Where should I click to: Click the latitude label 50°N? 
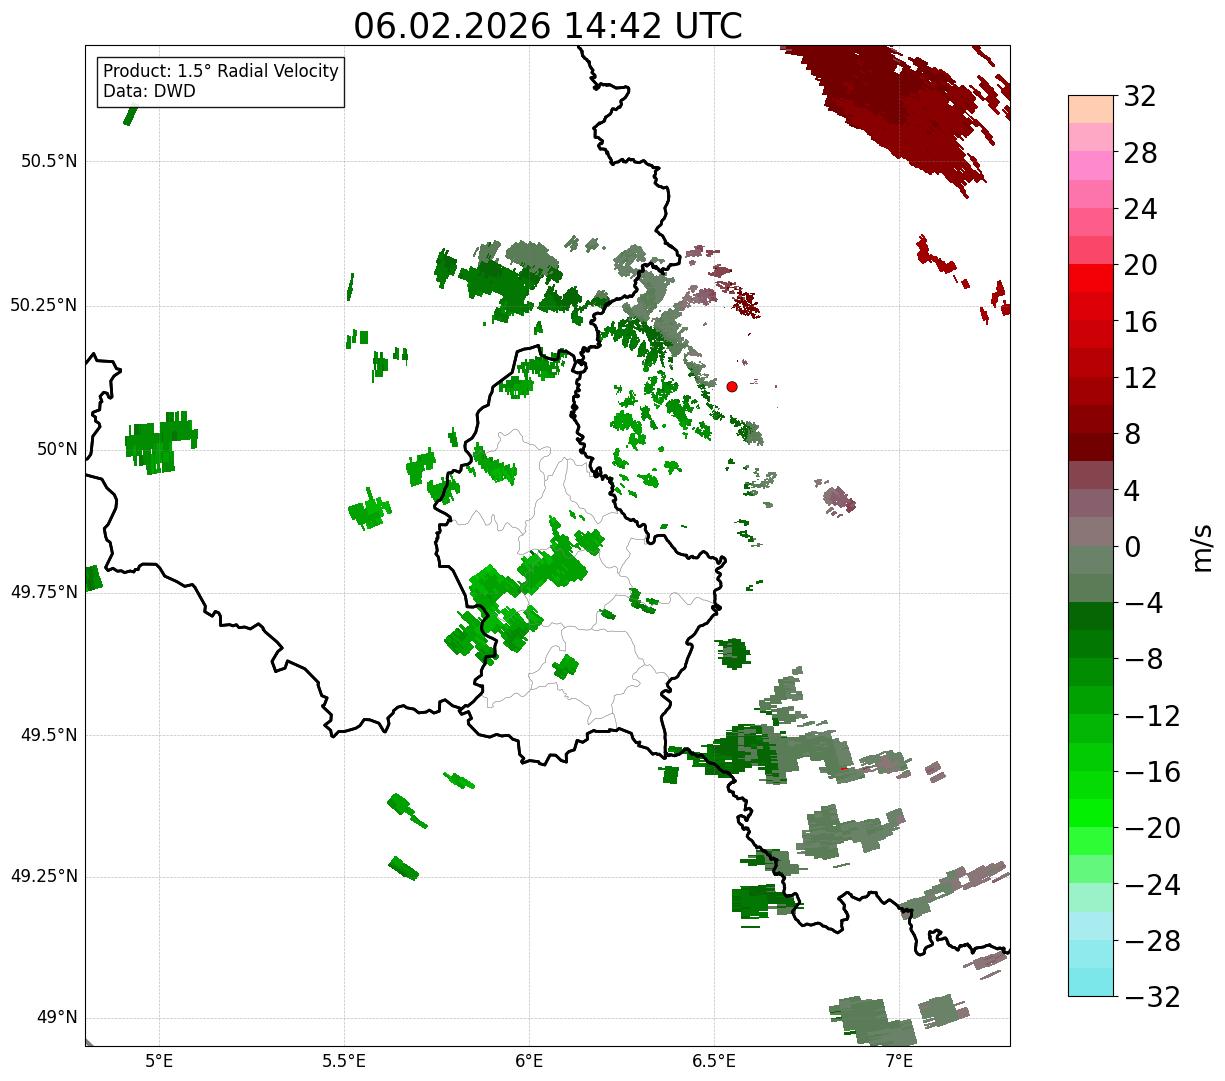pyautogui.click(x=57, y=449)
